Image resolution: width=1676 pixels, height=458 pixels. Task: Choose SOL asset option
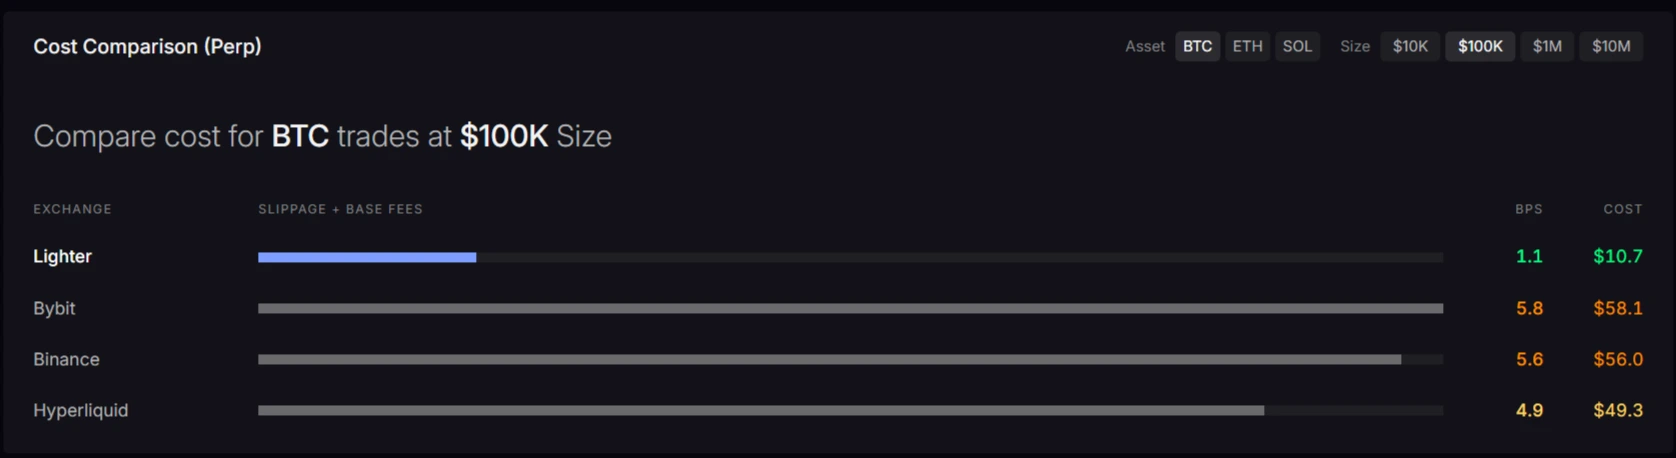coord(1297,46)
